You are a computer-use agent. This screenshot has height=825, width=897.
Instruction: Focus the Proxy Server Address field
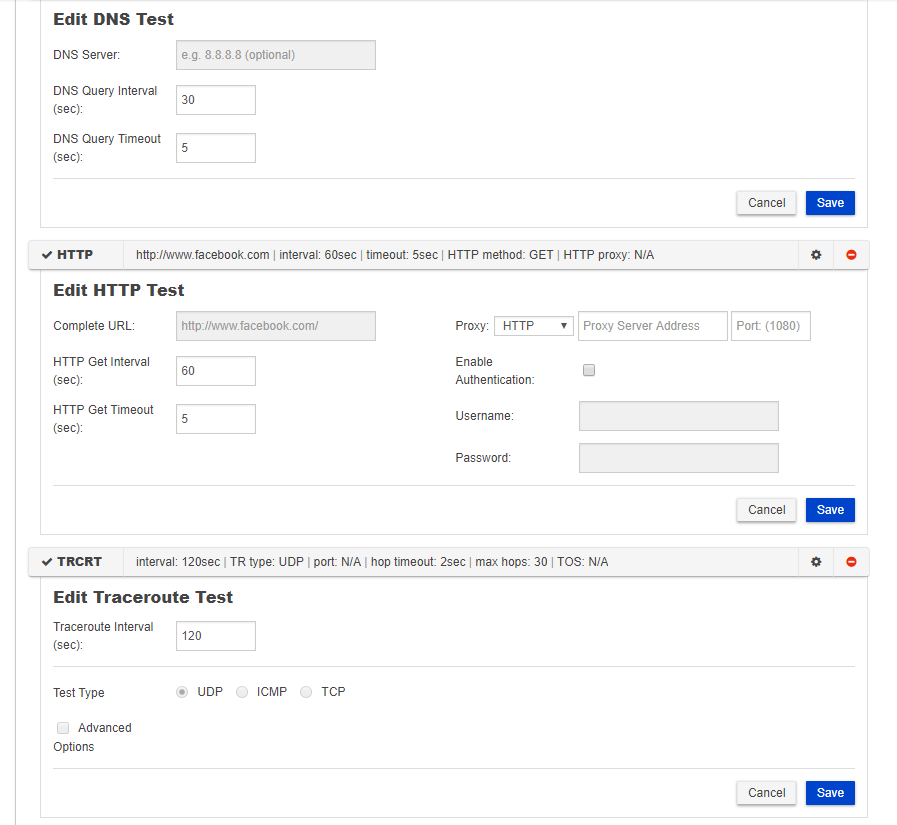(652, 326)
